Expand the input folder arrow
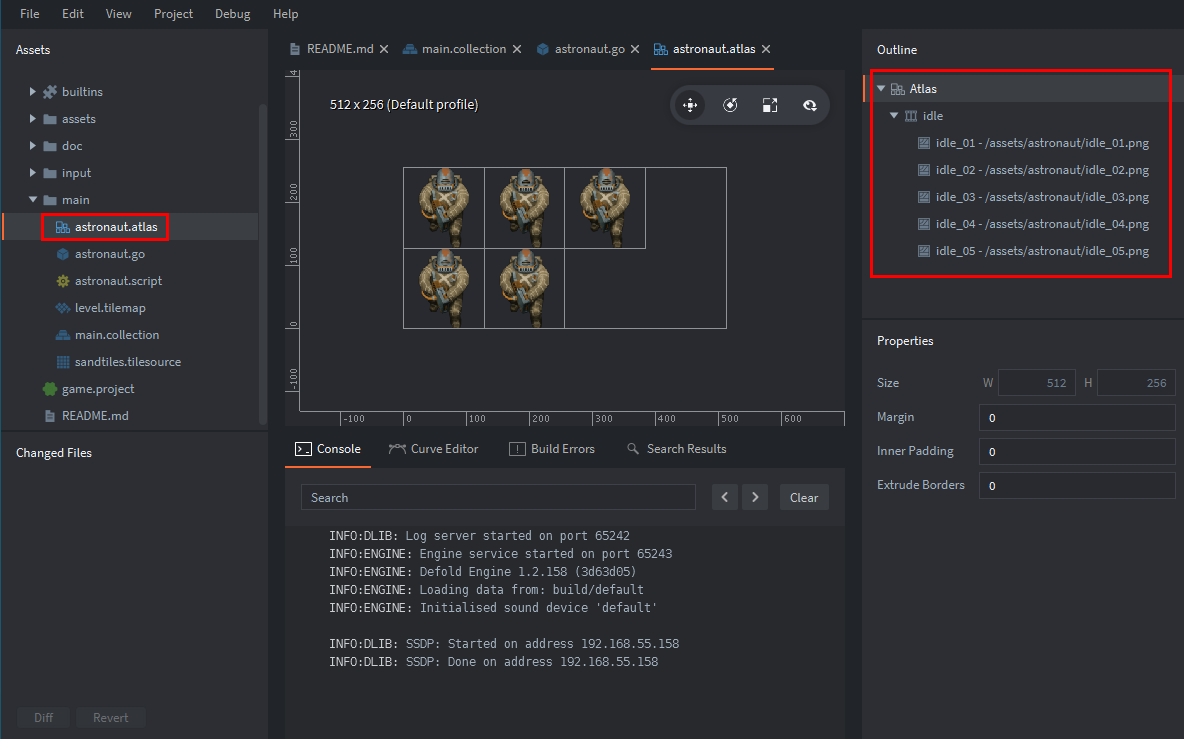Screen dimensions: 1184x739 (x=32, y=173)
